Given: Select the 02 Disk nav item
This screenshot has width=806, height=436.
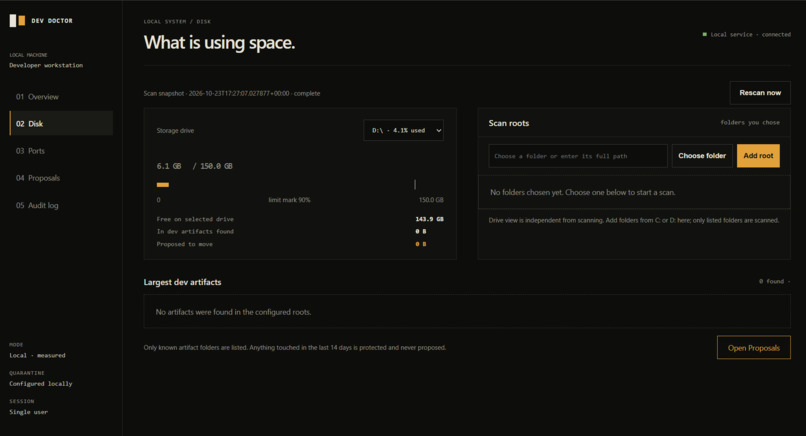Looking at the screenshot, I should (x=61, y=123).
